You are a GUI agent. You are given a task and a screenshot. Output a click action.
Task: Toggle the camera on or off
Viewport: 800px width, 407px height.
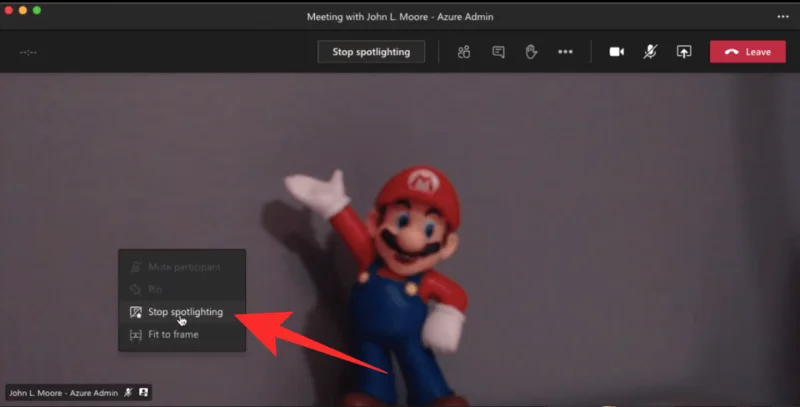click(616, 52)
